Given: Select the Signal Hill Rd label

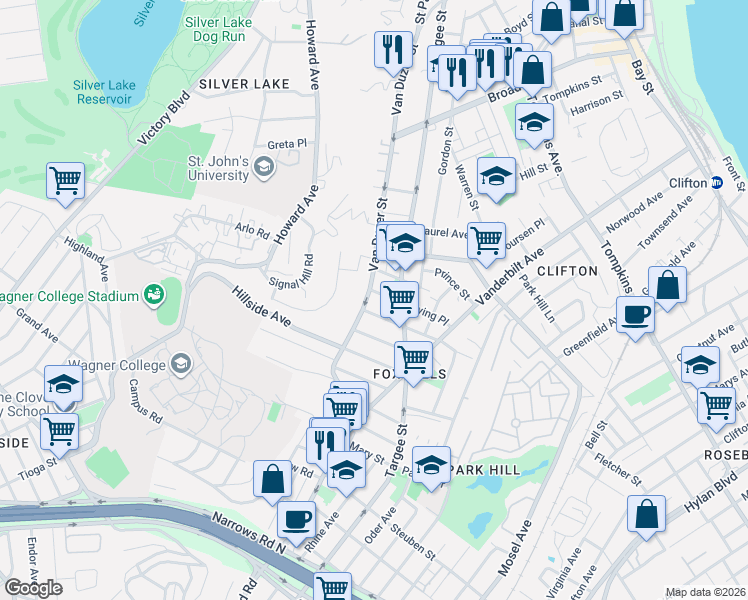Looking at the screenshot, I should click(x=293, y=274).
